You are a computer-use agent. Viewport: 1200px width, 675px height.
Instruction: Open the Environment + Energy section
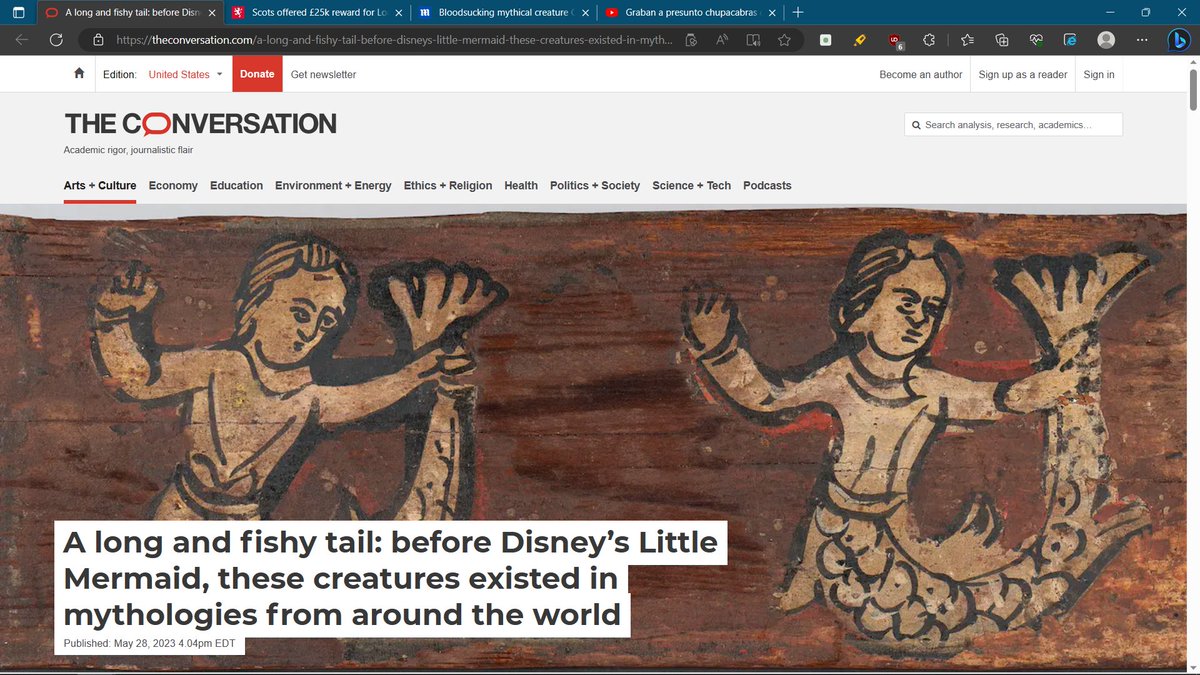pos(333,185)
